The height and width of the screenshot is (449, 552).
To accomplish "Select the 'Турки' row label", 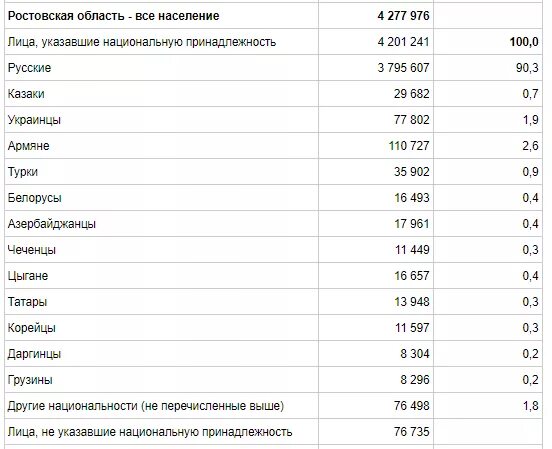I will pos(23,172).
